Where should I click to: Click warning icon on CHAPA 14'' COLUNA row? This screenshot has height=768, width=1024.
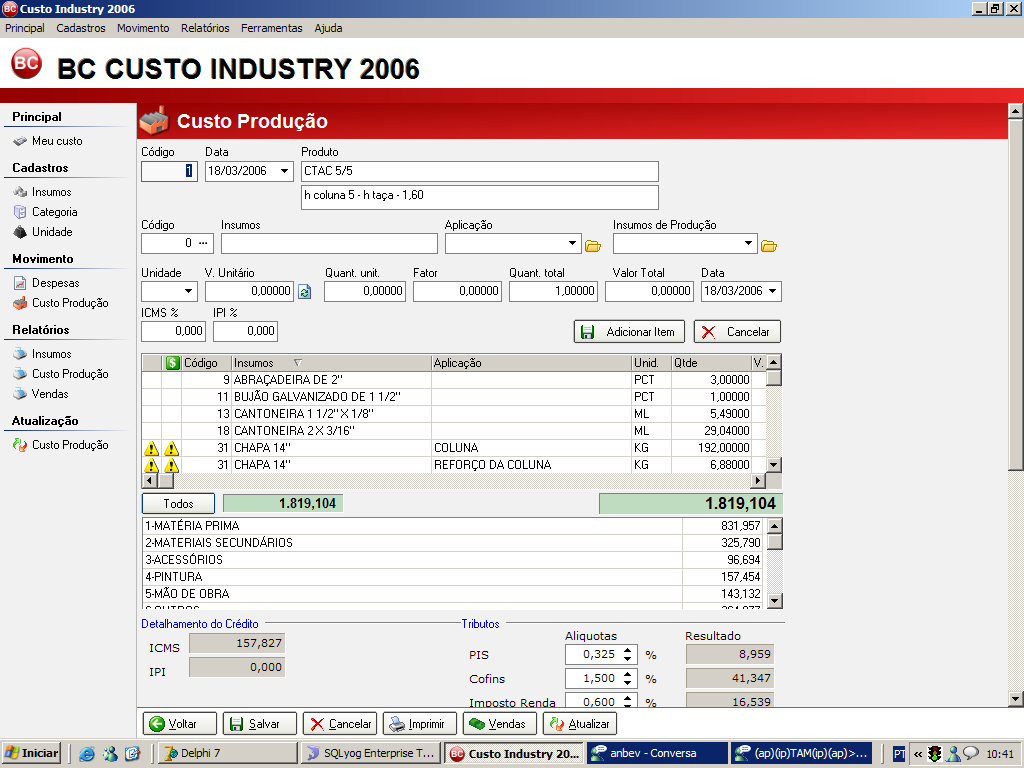[x=152, y=449]
